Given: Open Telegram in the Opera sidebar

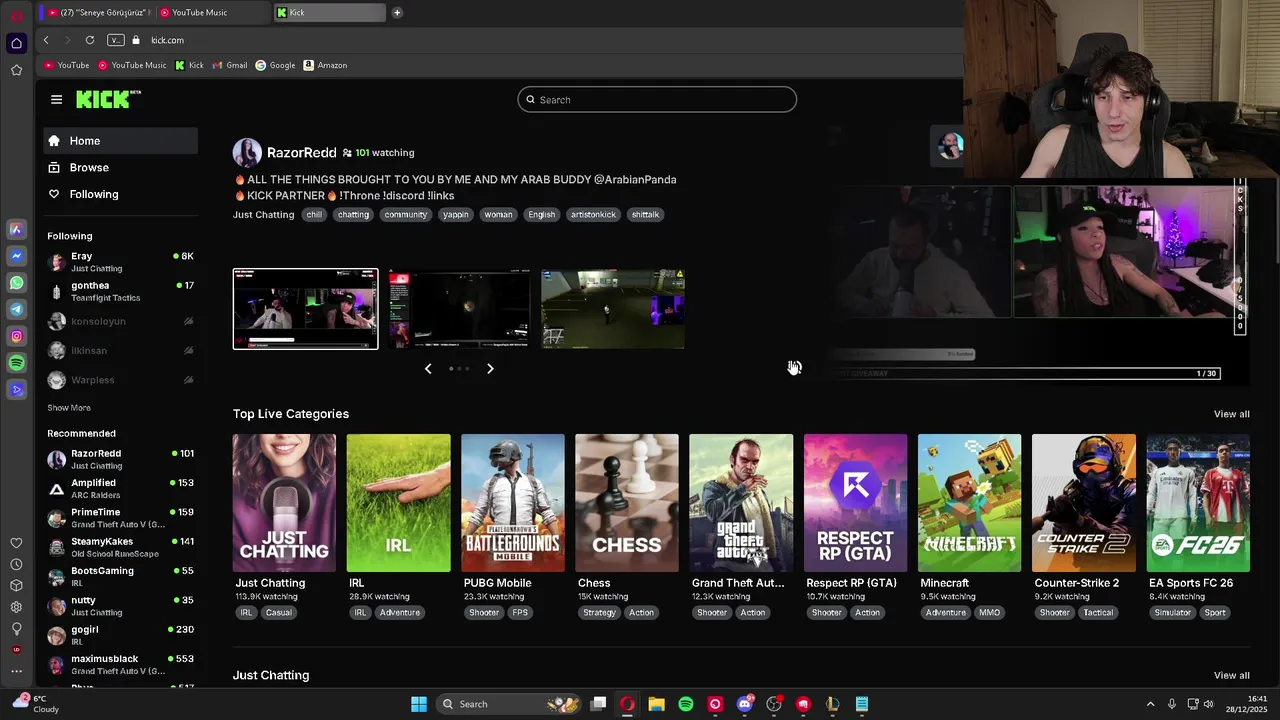Looking at the screenshot, I should [16, 310].
